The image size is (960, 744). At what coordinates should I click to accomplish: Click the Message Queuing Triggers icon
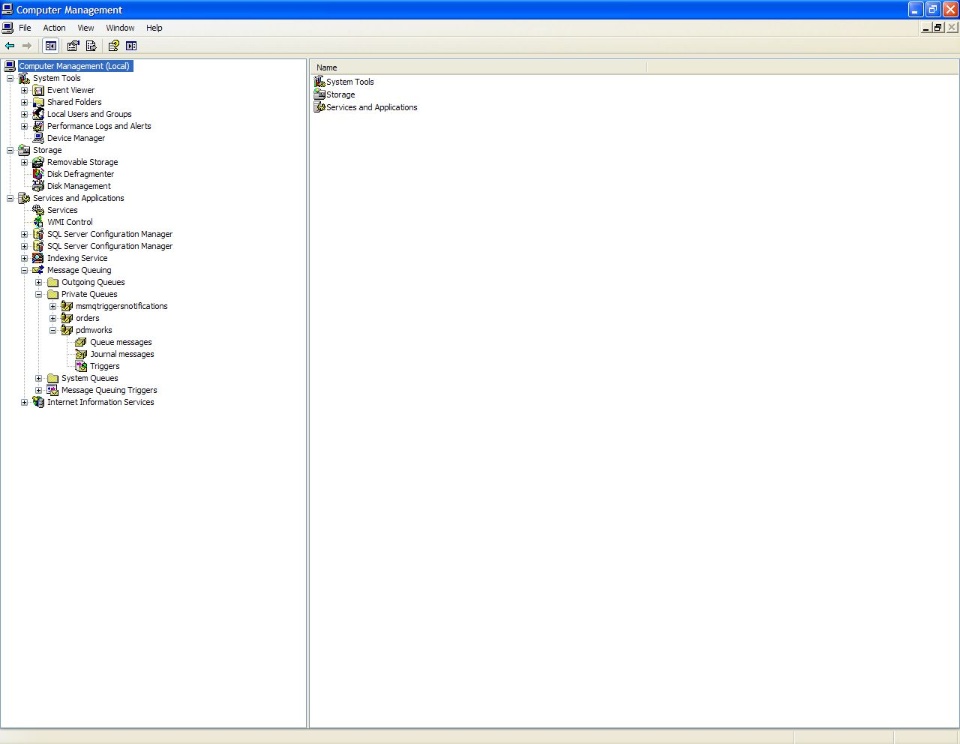[53, 390]
